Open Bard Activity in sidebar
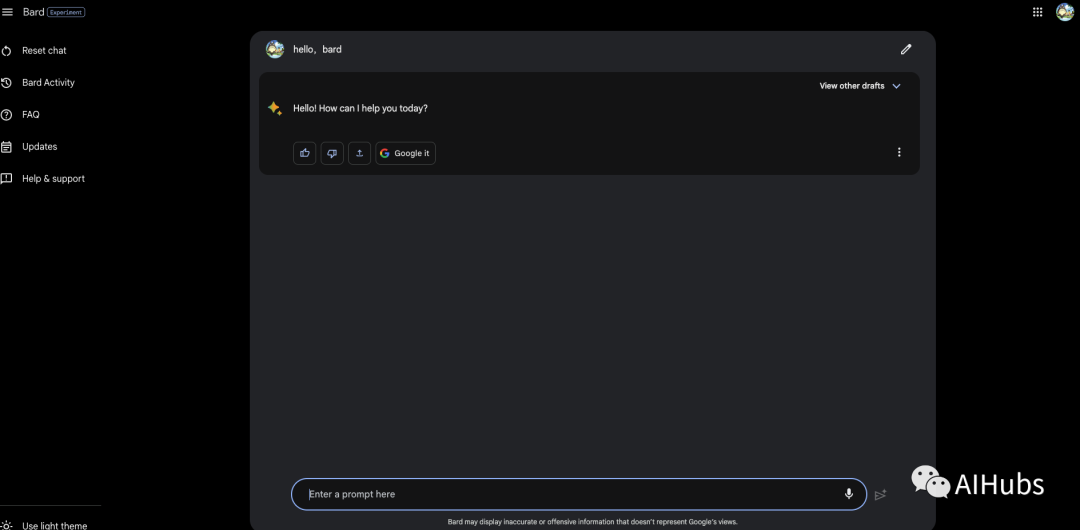 click(48, 83)
